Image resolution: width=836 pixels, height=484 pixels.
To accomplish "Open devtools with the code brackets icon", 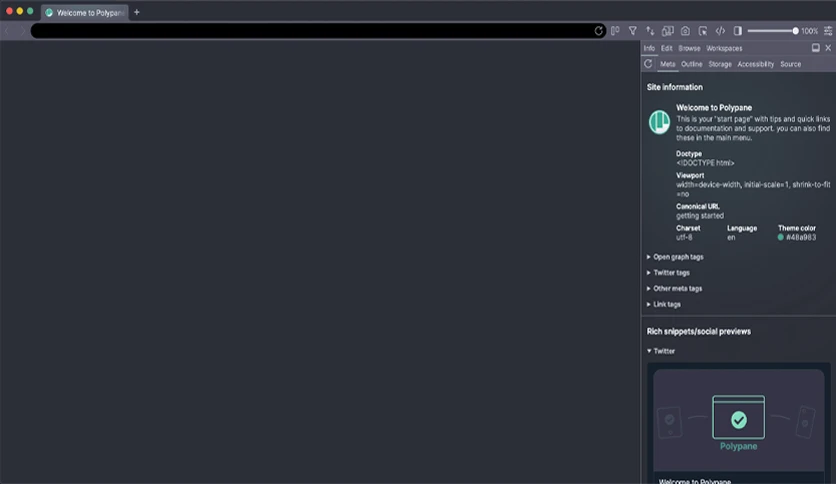I will click(x=720, y=31).
